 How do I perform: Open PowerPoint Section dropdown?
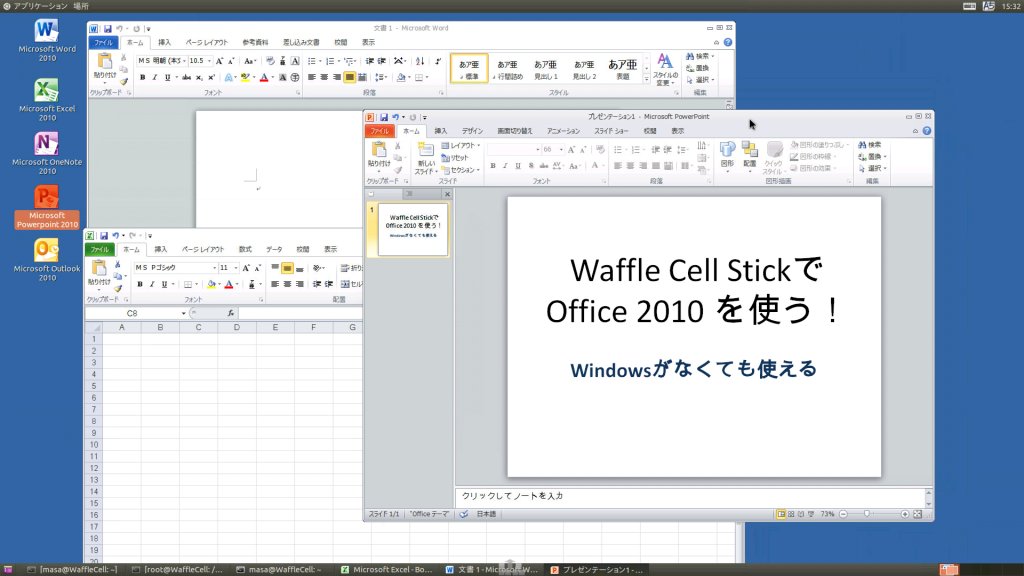point(461,170)
